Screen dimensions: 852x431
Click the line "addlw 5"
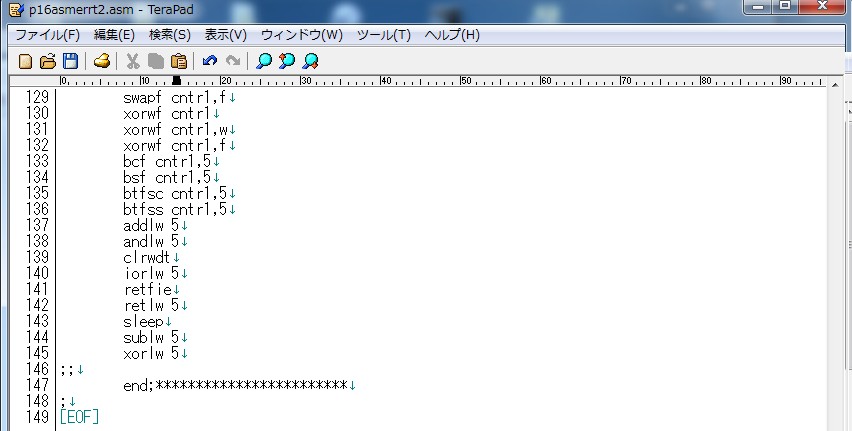tap(151, 226)
